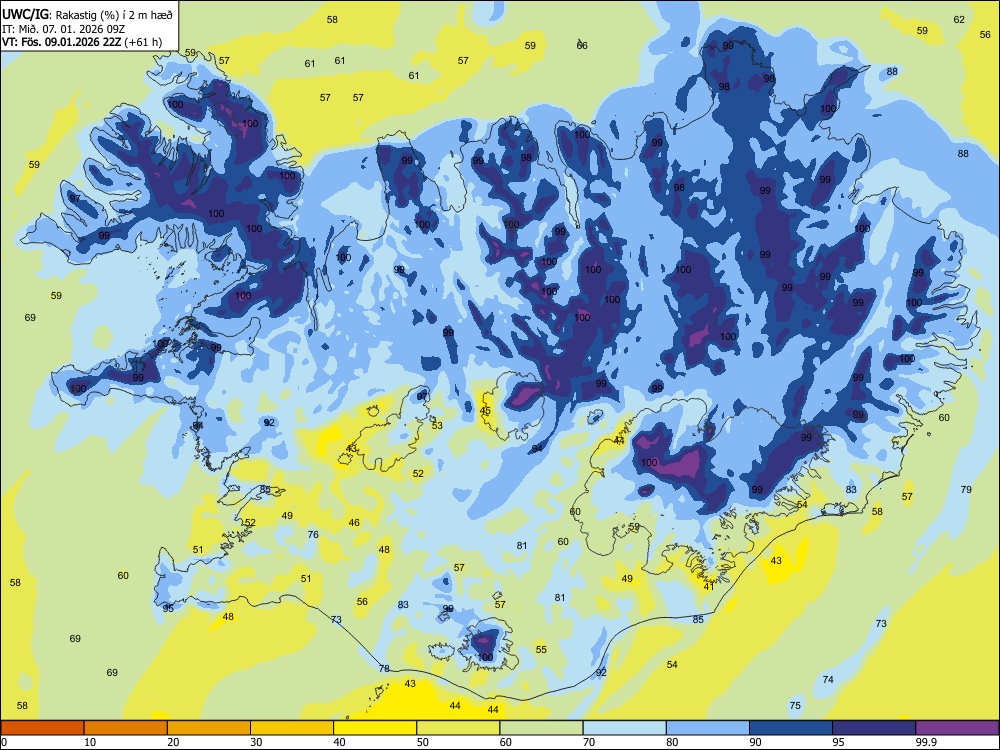Pick the 20–30 legend color block
1000x750 pixels.
click(x=209, y=728)
